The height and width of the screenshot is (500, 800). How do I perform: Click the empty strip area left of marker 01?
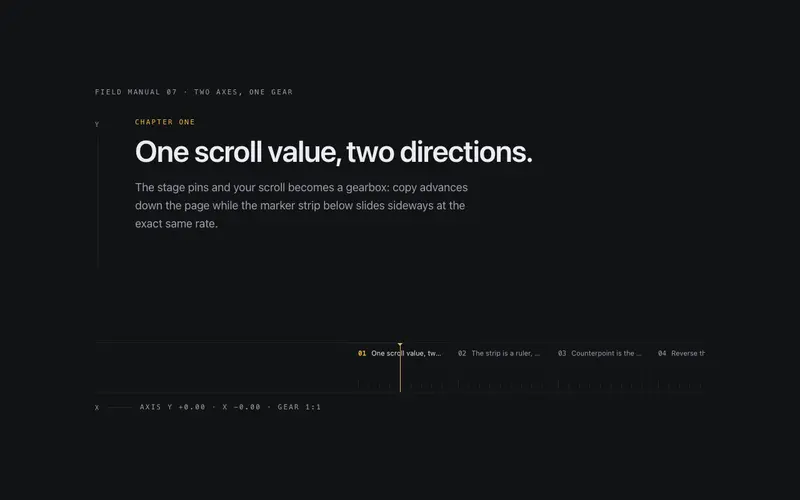[x=226, y=367]
